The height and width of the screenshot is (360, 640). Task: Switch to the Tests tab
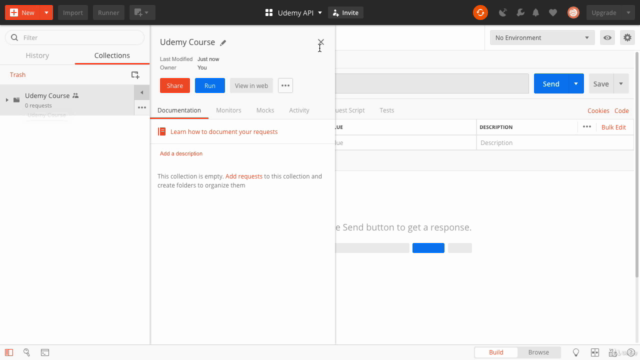(387, 110)
